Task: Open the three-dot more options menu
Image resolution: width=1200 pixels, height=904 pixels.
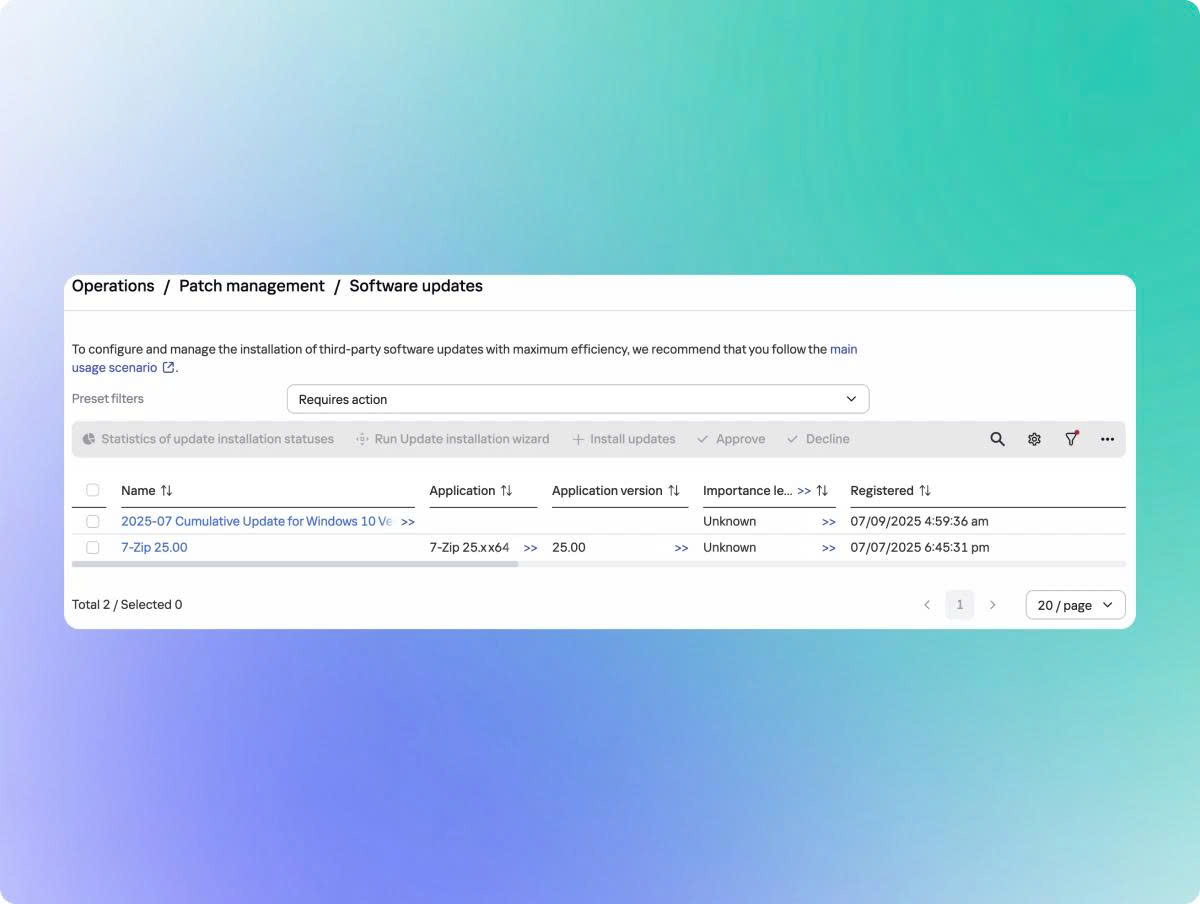Action: 1107,439
